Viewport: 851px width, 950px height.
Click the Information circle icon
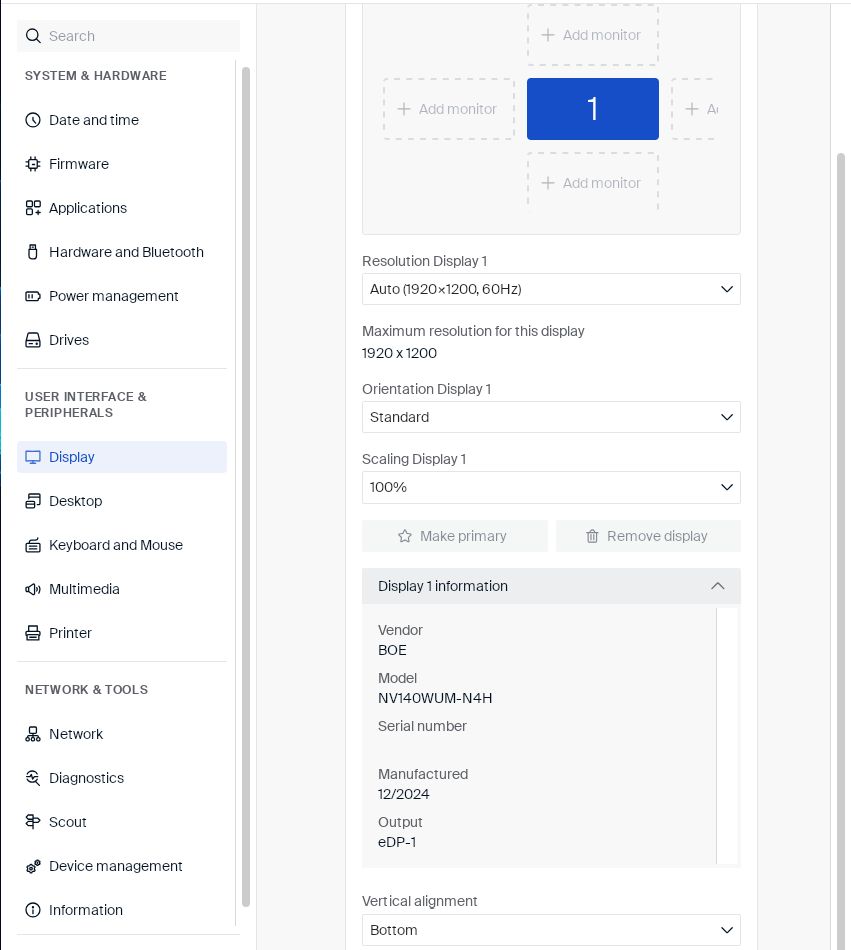point(33,910)
